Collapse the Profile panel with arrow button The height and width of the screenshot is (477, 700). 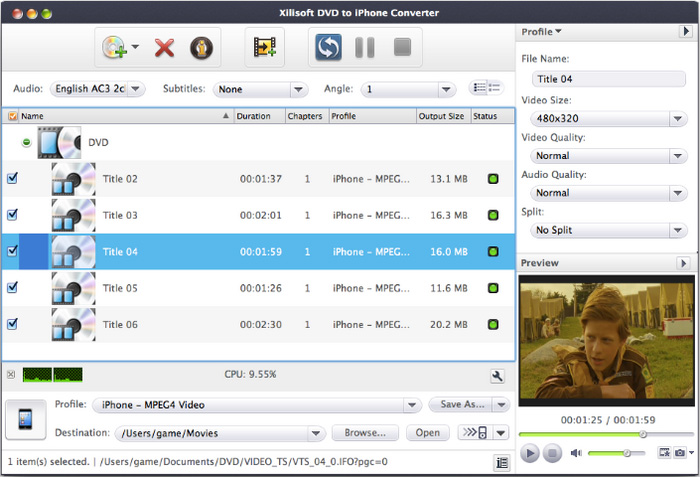(685, 31)
